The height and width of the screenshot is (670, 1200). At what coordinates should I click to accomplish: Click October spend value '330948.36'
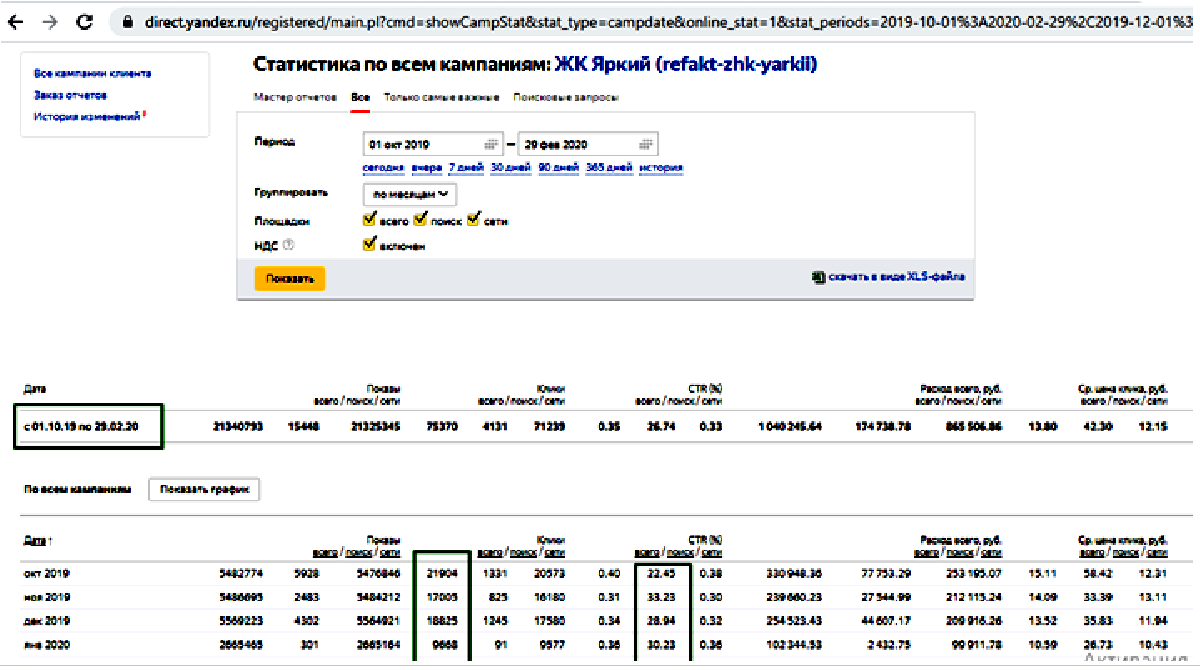[x=792, y=574]
